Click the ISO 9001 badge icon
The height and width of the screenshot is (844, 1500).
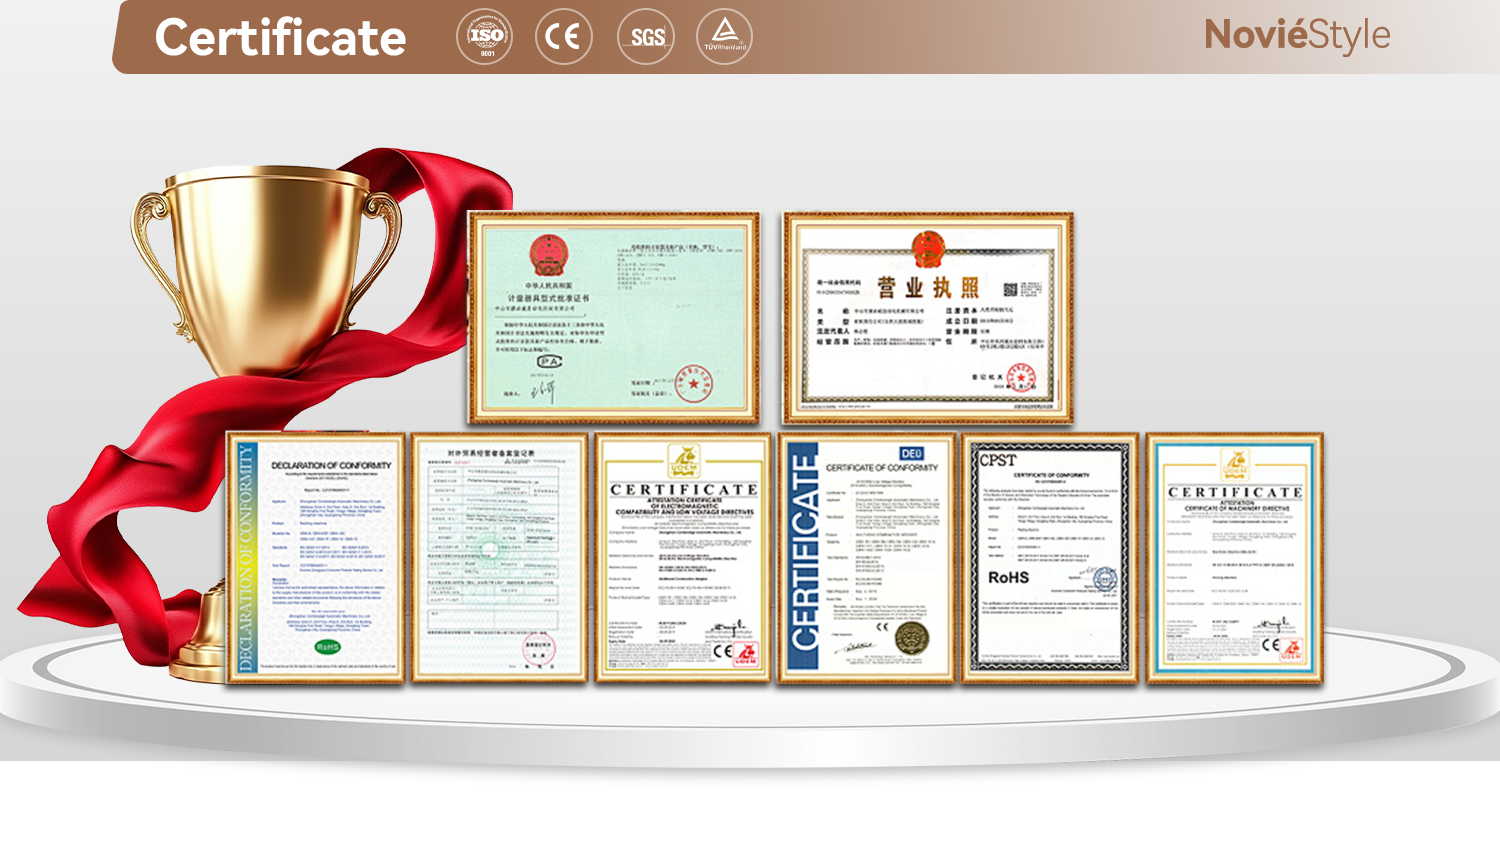tap(485, 37)
